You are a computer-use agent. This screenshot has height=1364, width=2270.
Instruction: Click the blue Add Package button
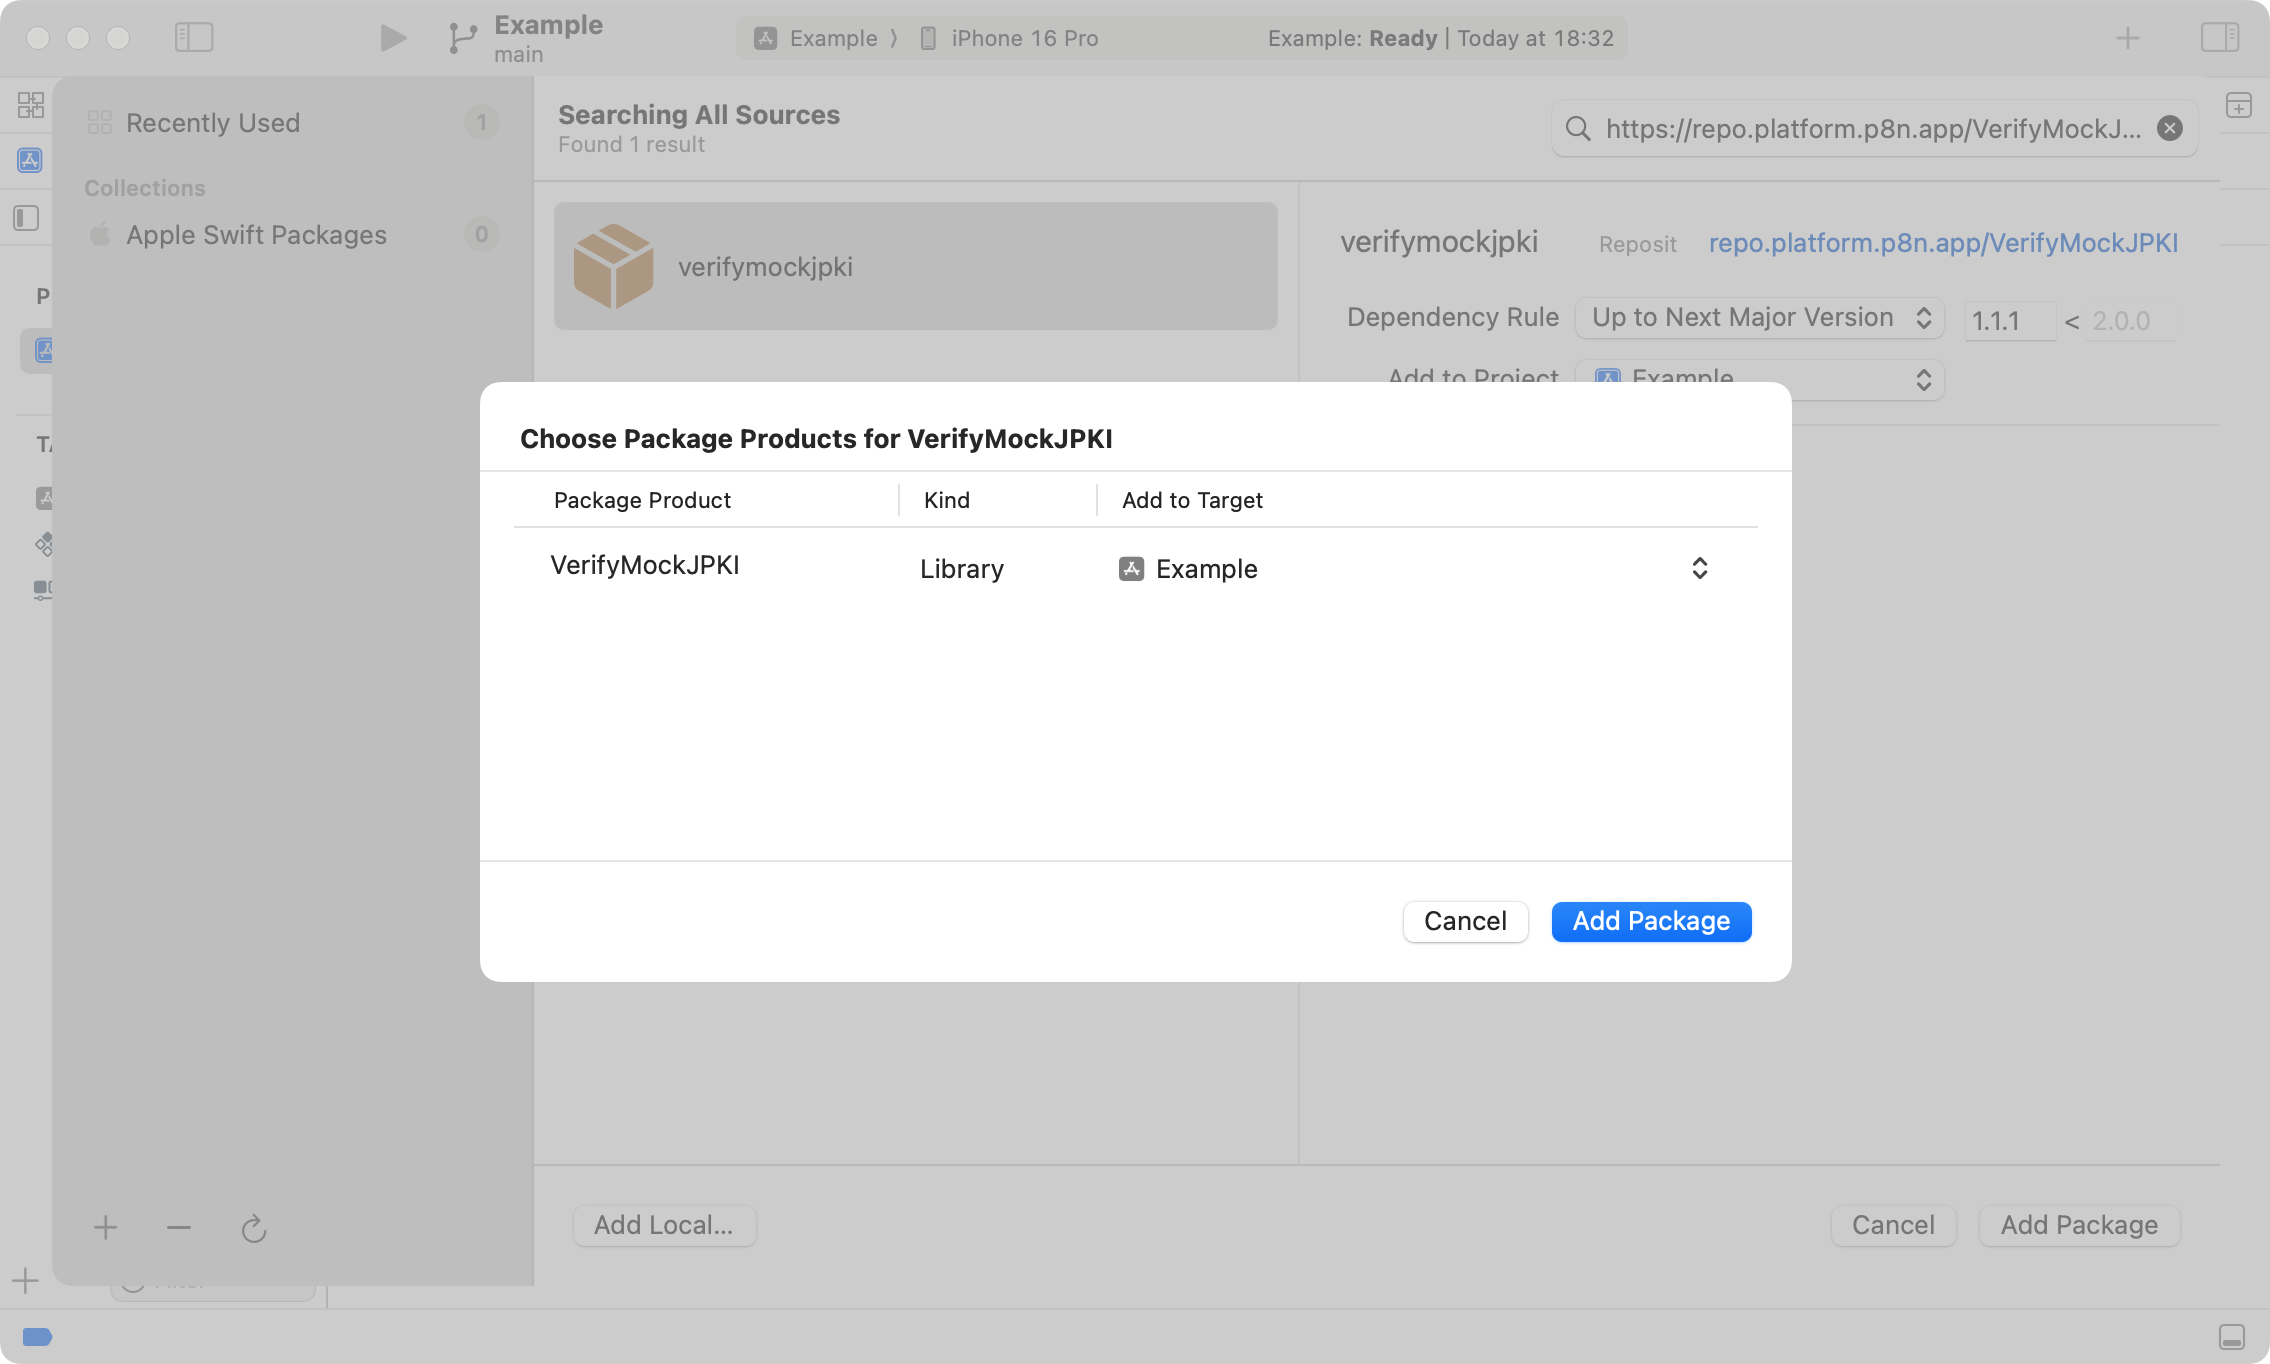pyautogui.click(x=1651, y=921)
